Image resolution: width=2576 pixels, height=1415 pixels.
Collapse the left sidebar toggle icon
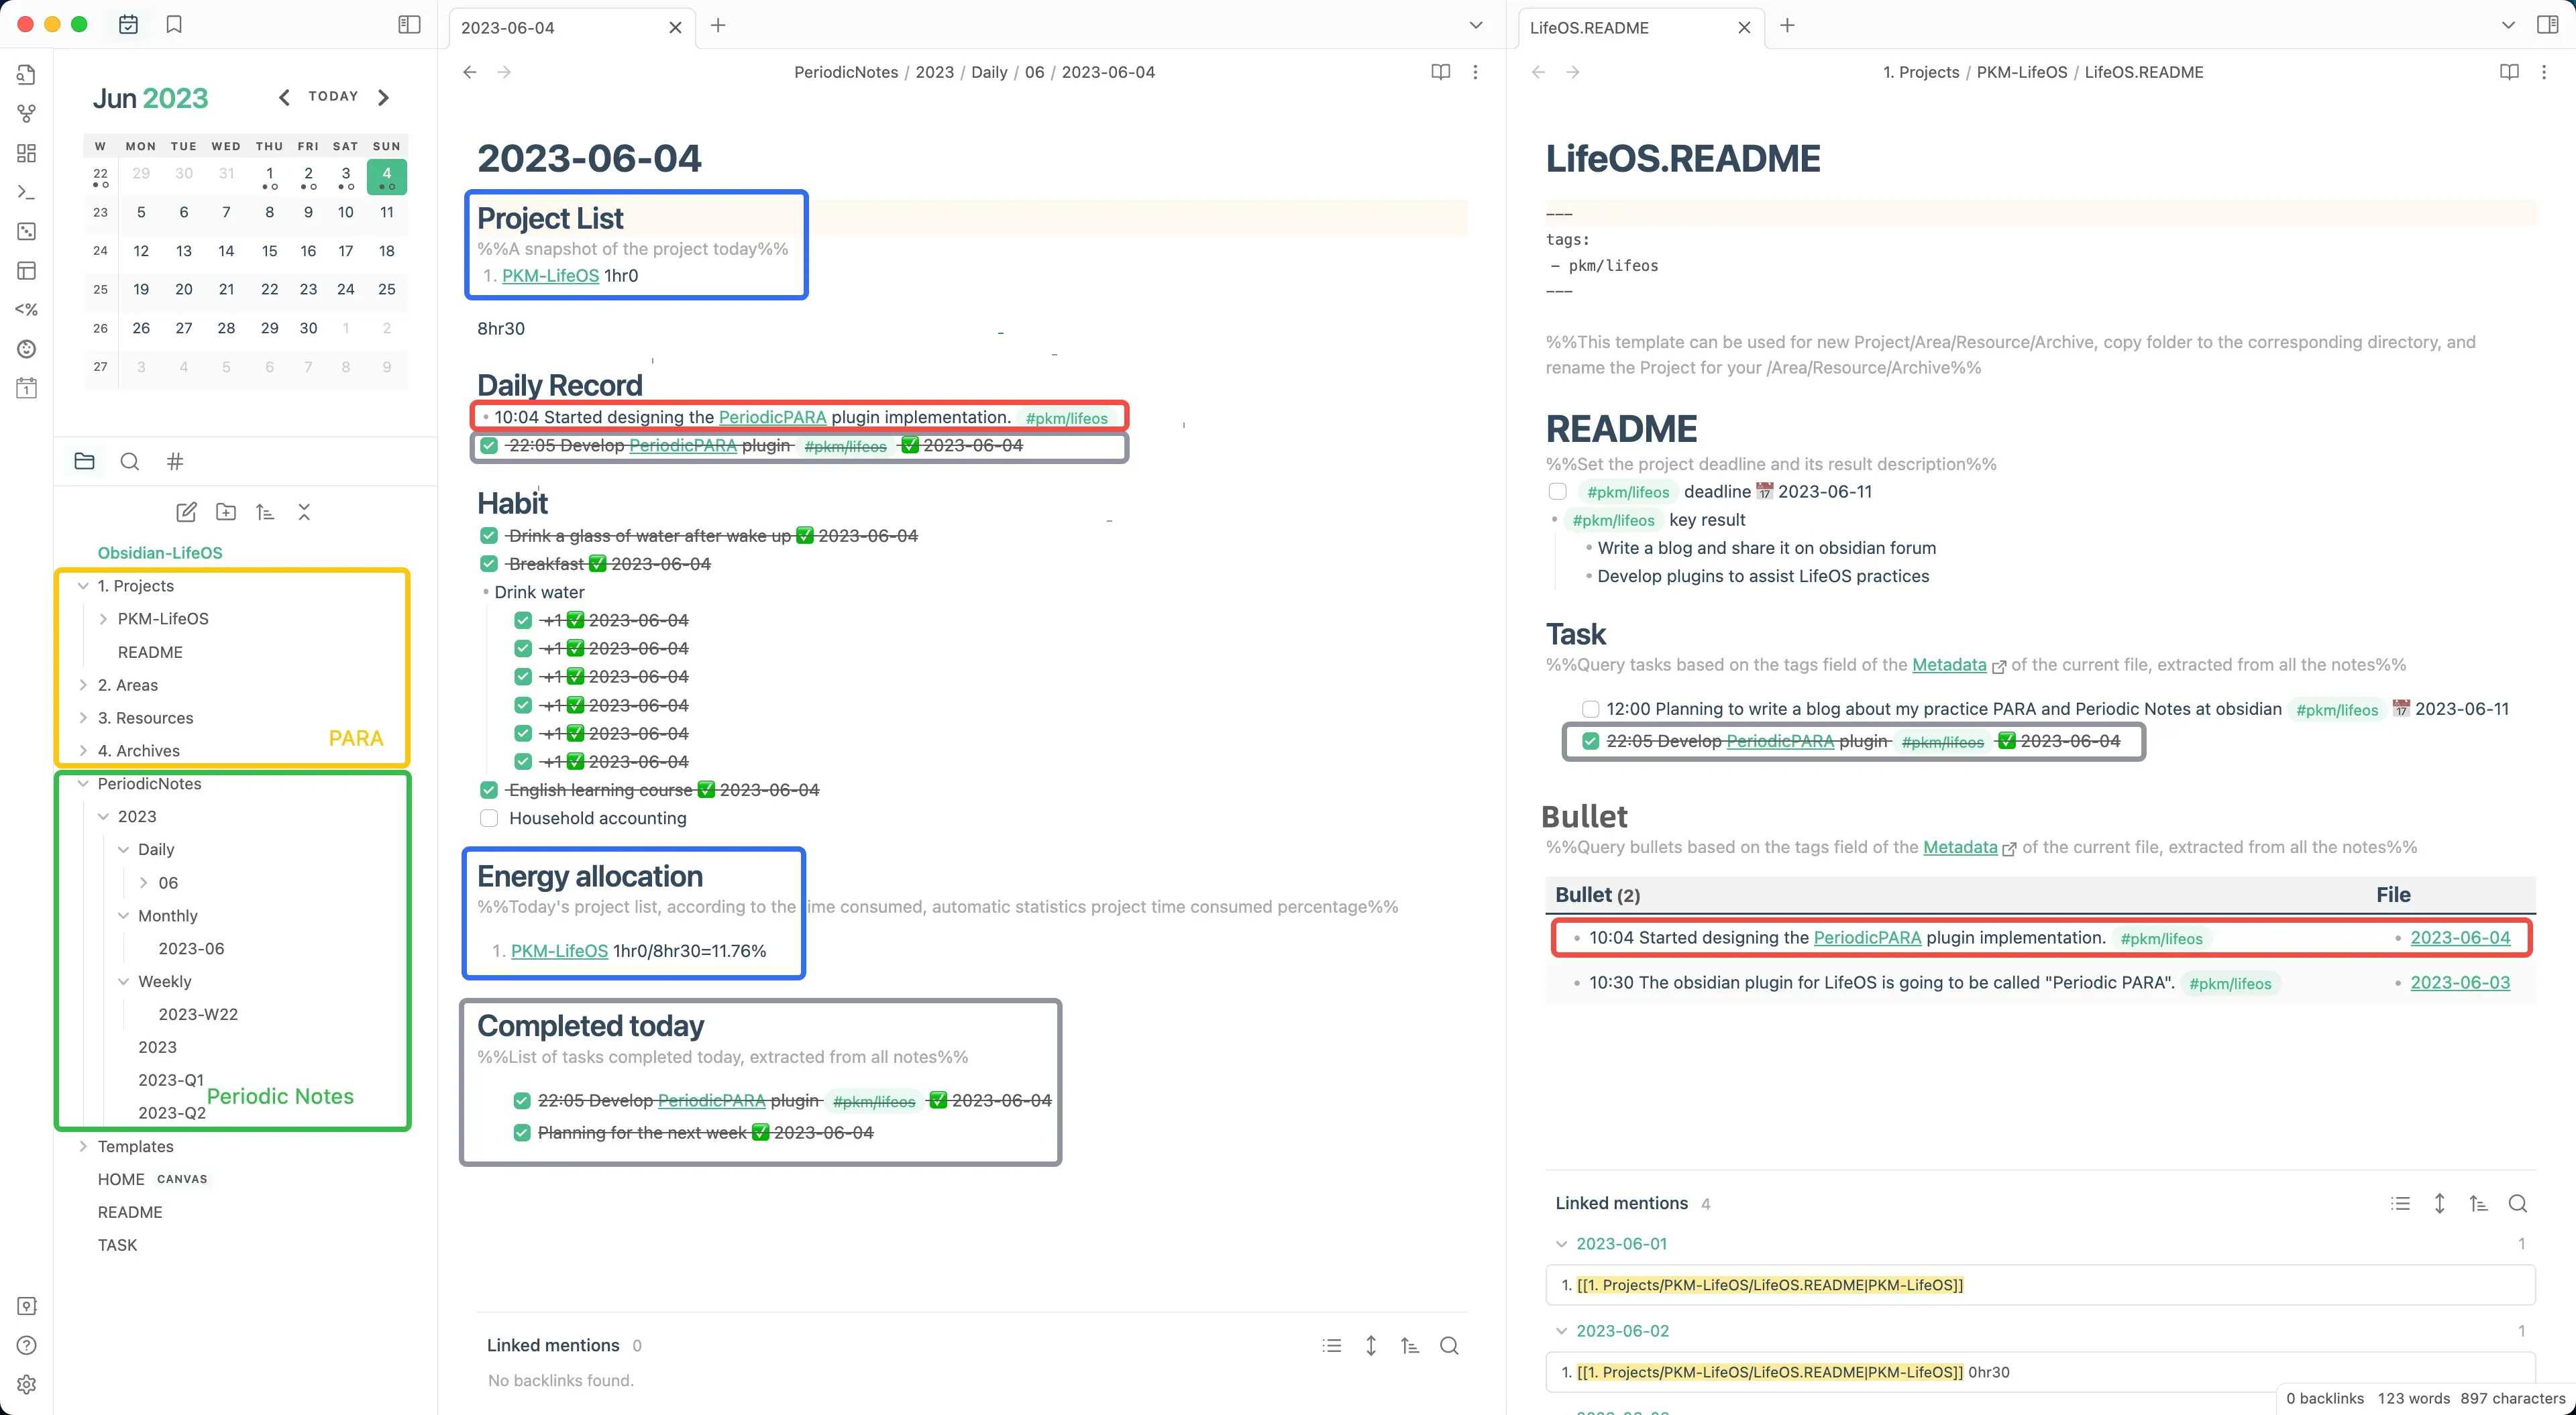409,25
